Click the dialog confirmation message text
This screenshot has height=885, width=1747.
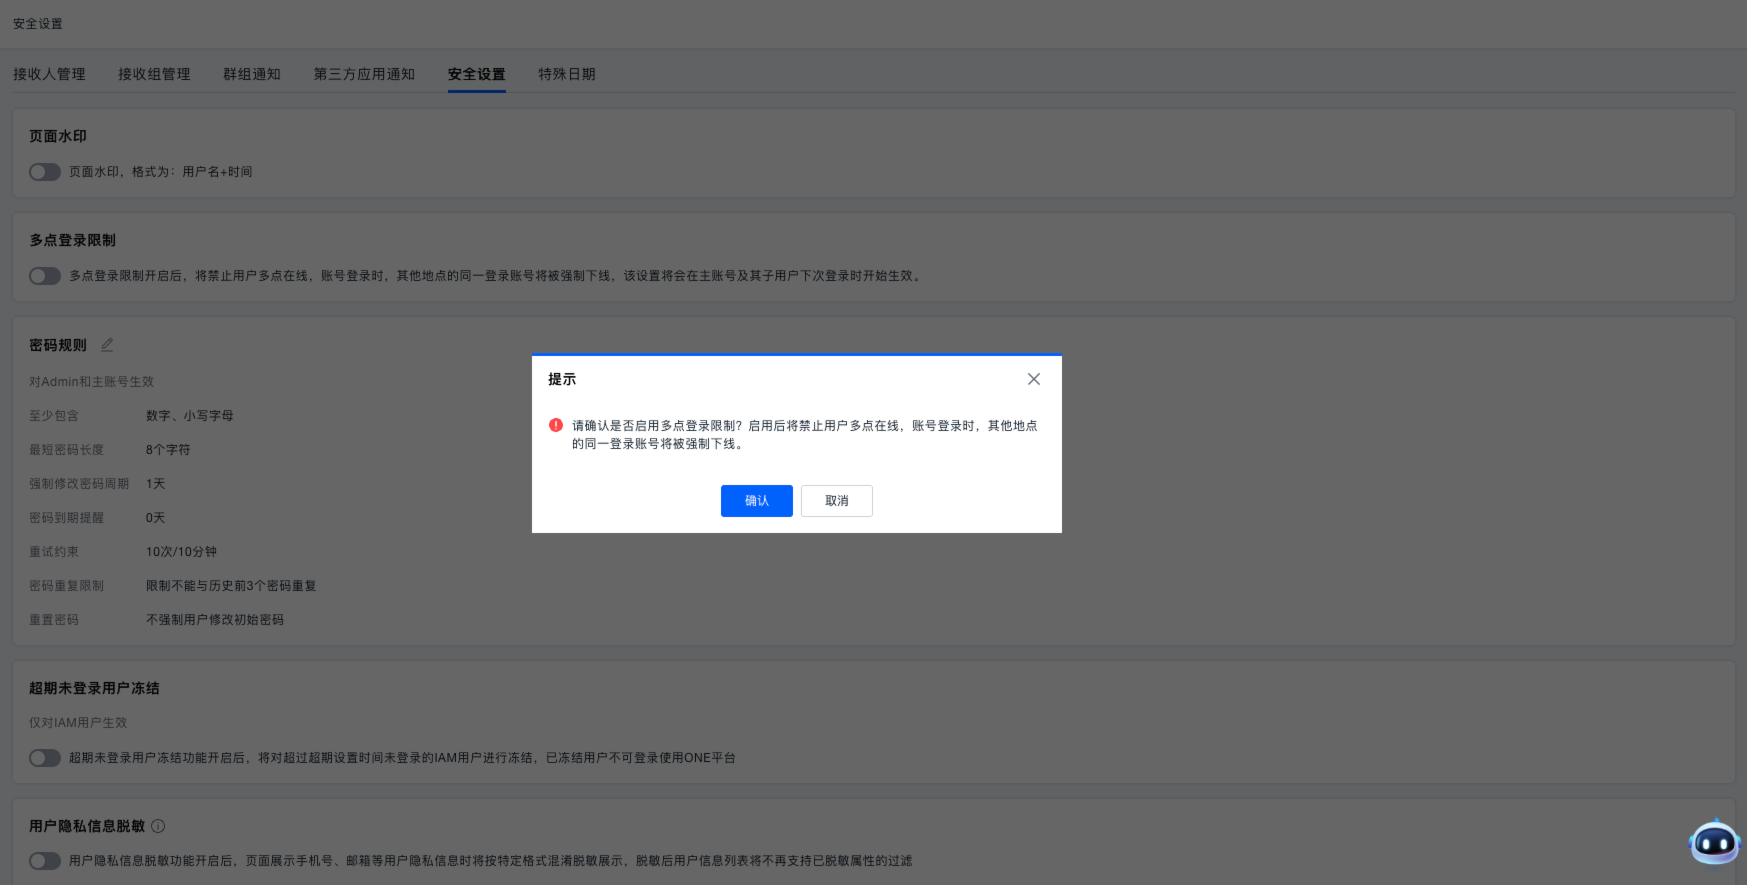(804, 434)
